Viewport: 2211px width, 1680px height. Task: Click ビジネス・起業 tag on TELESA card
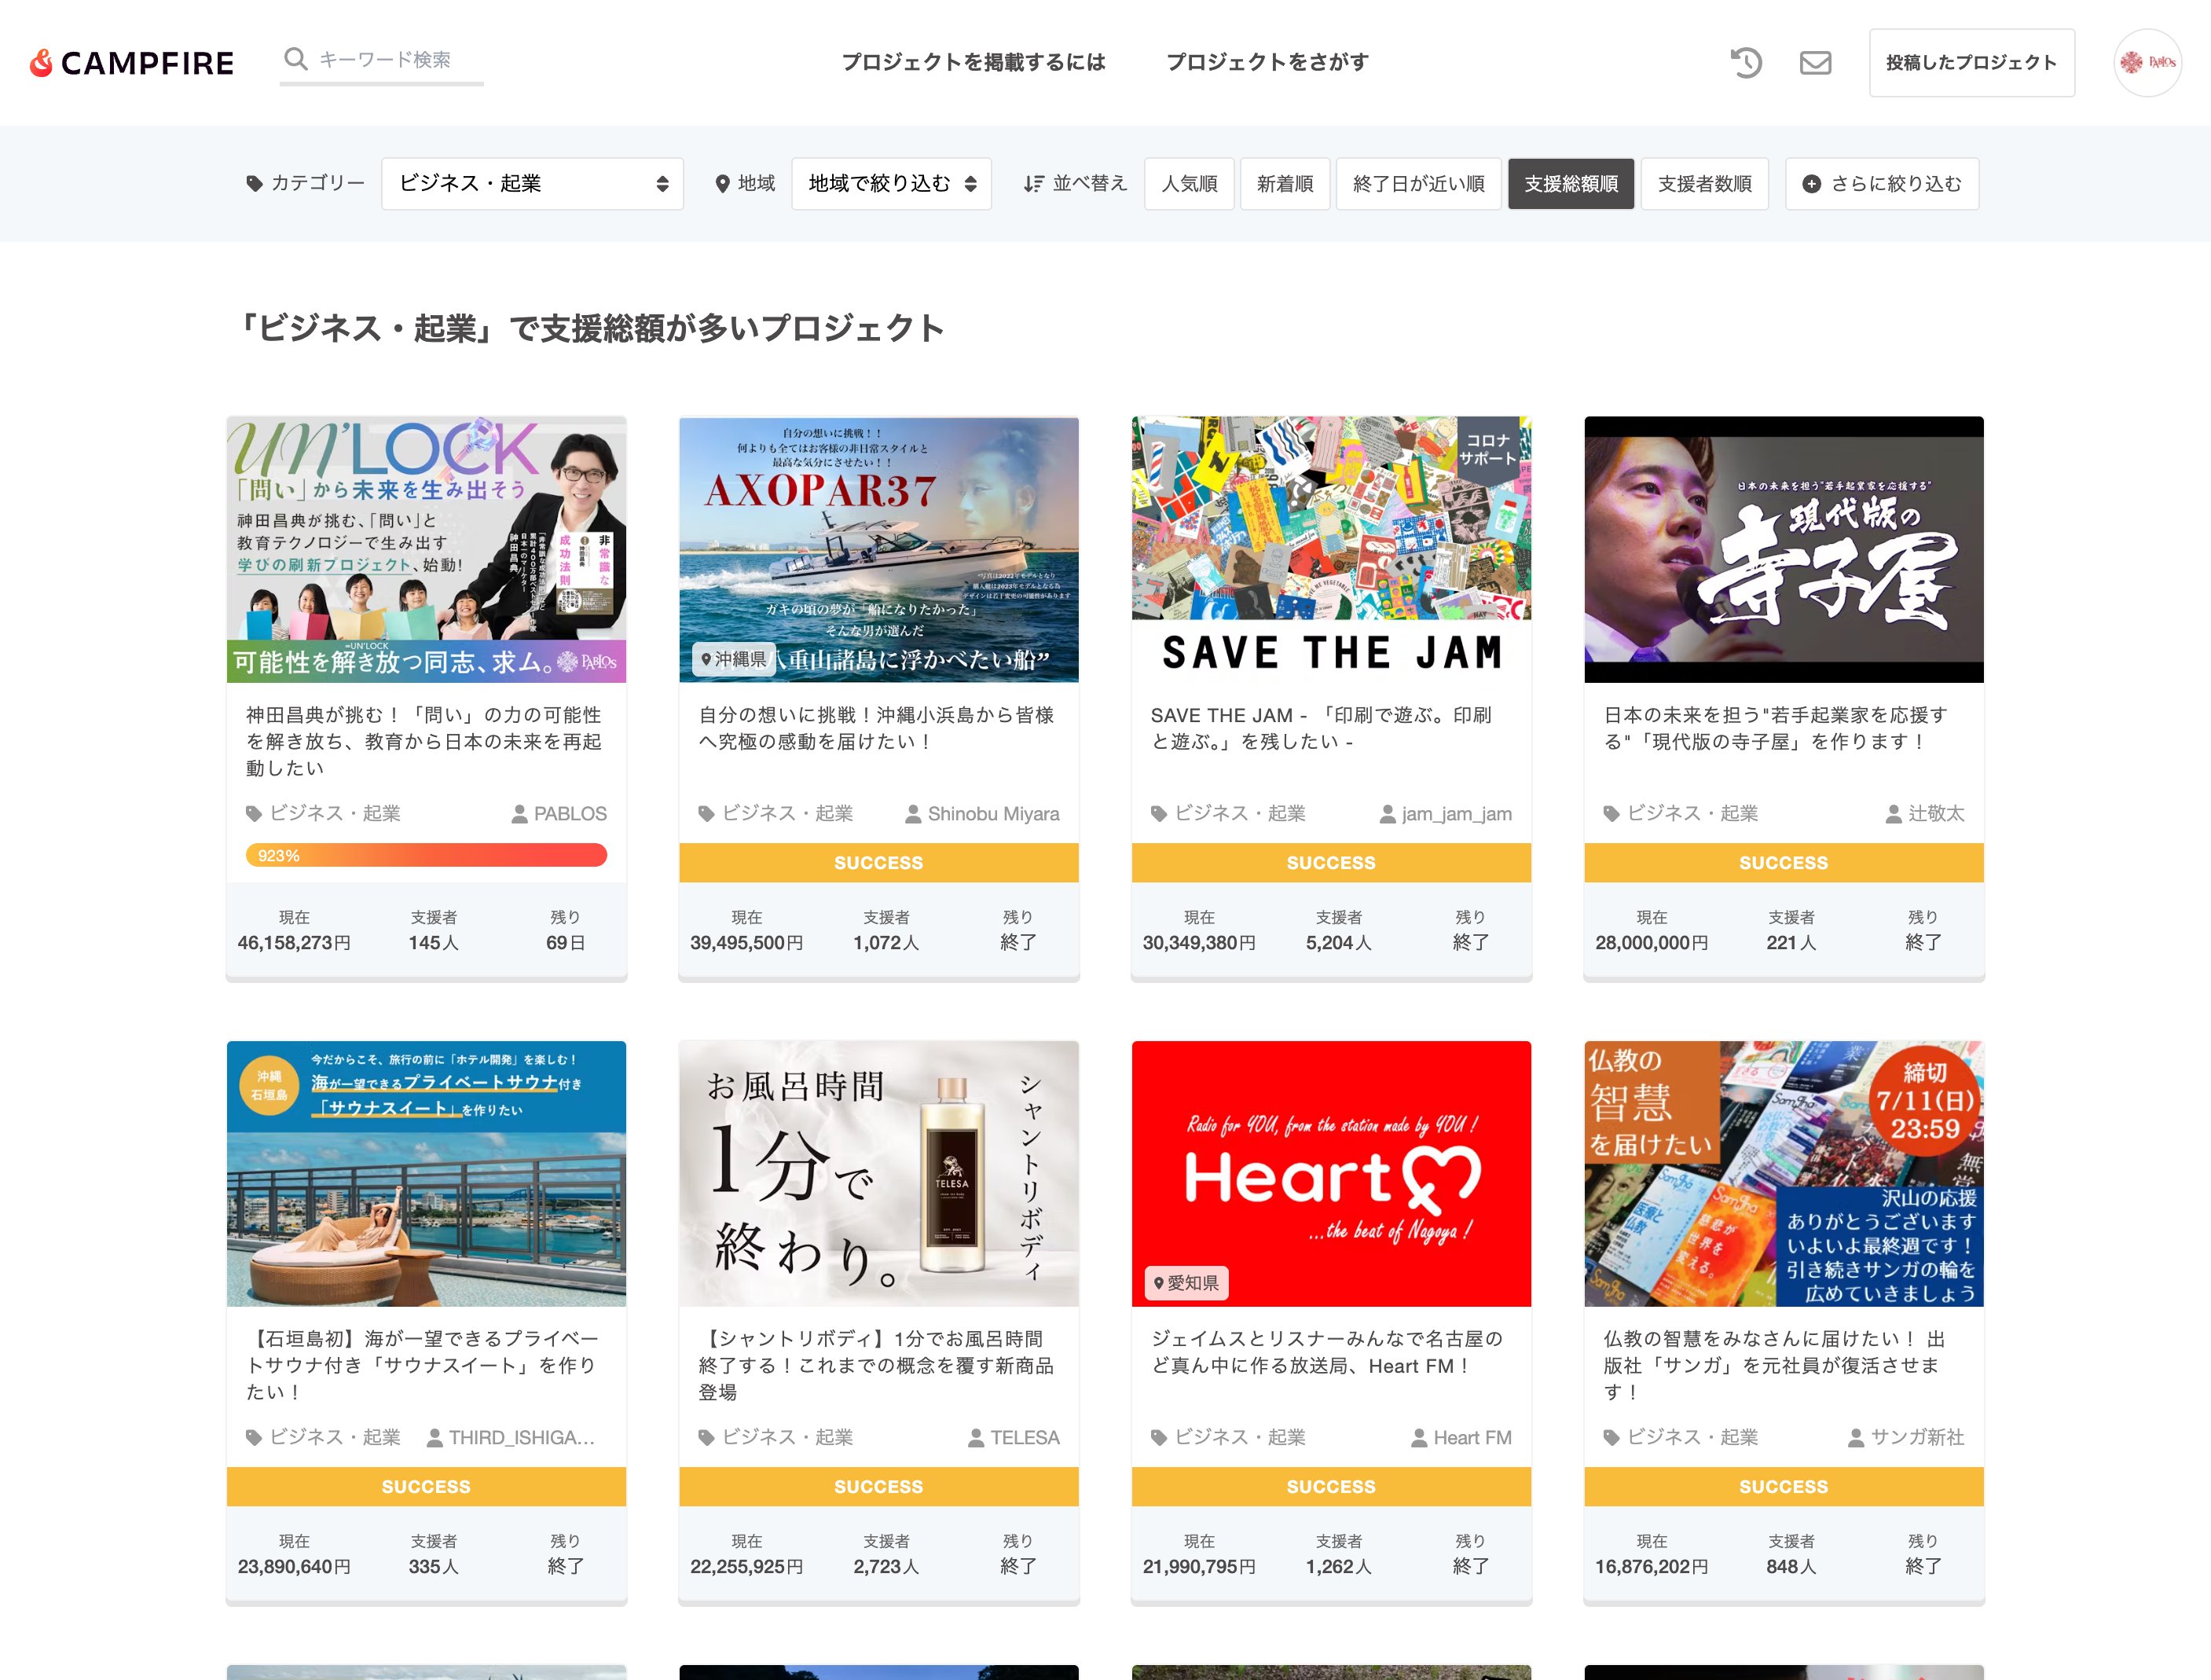click(776, 1438)
